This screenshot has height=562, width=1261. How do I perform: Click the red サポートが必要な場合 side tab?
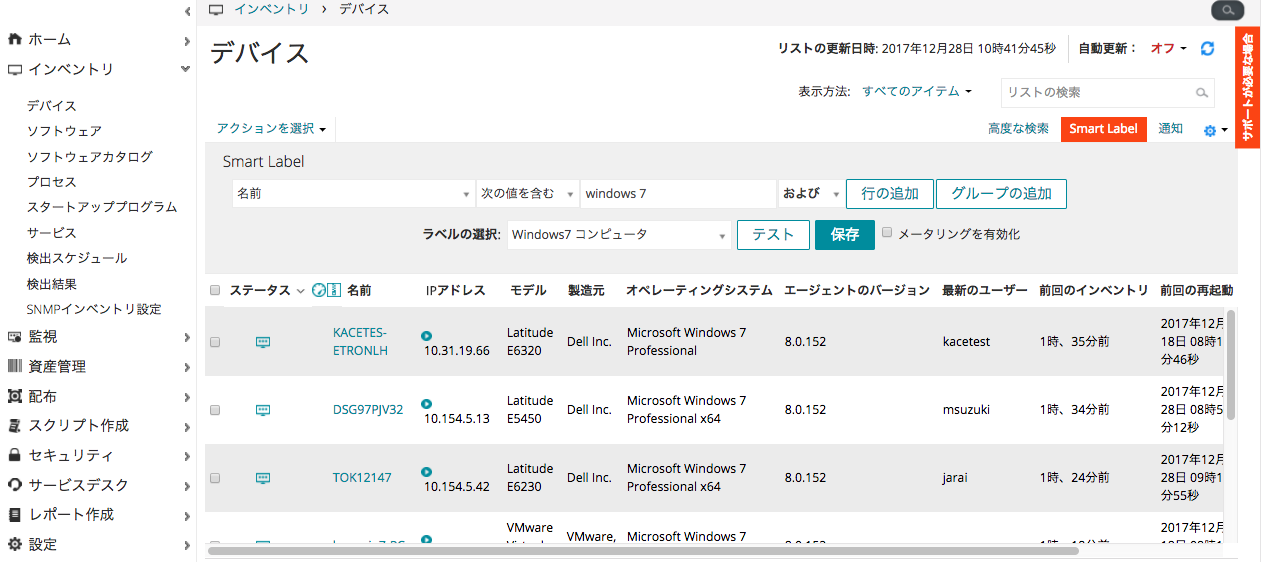[1248, 88]
